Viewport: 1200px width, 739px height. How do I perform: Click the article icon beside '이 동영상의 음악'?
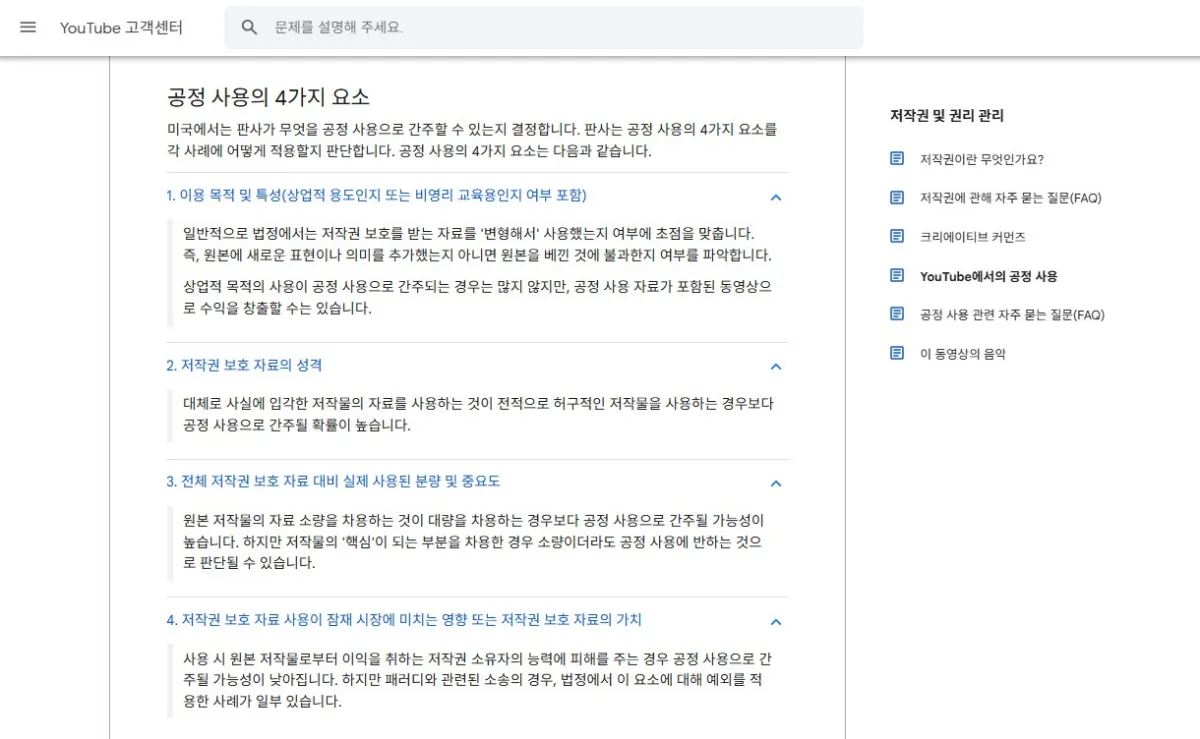pyautogui.click(x=895, y=353)
